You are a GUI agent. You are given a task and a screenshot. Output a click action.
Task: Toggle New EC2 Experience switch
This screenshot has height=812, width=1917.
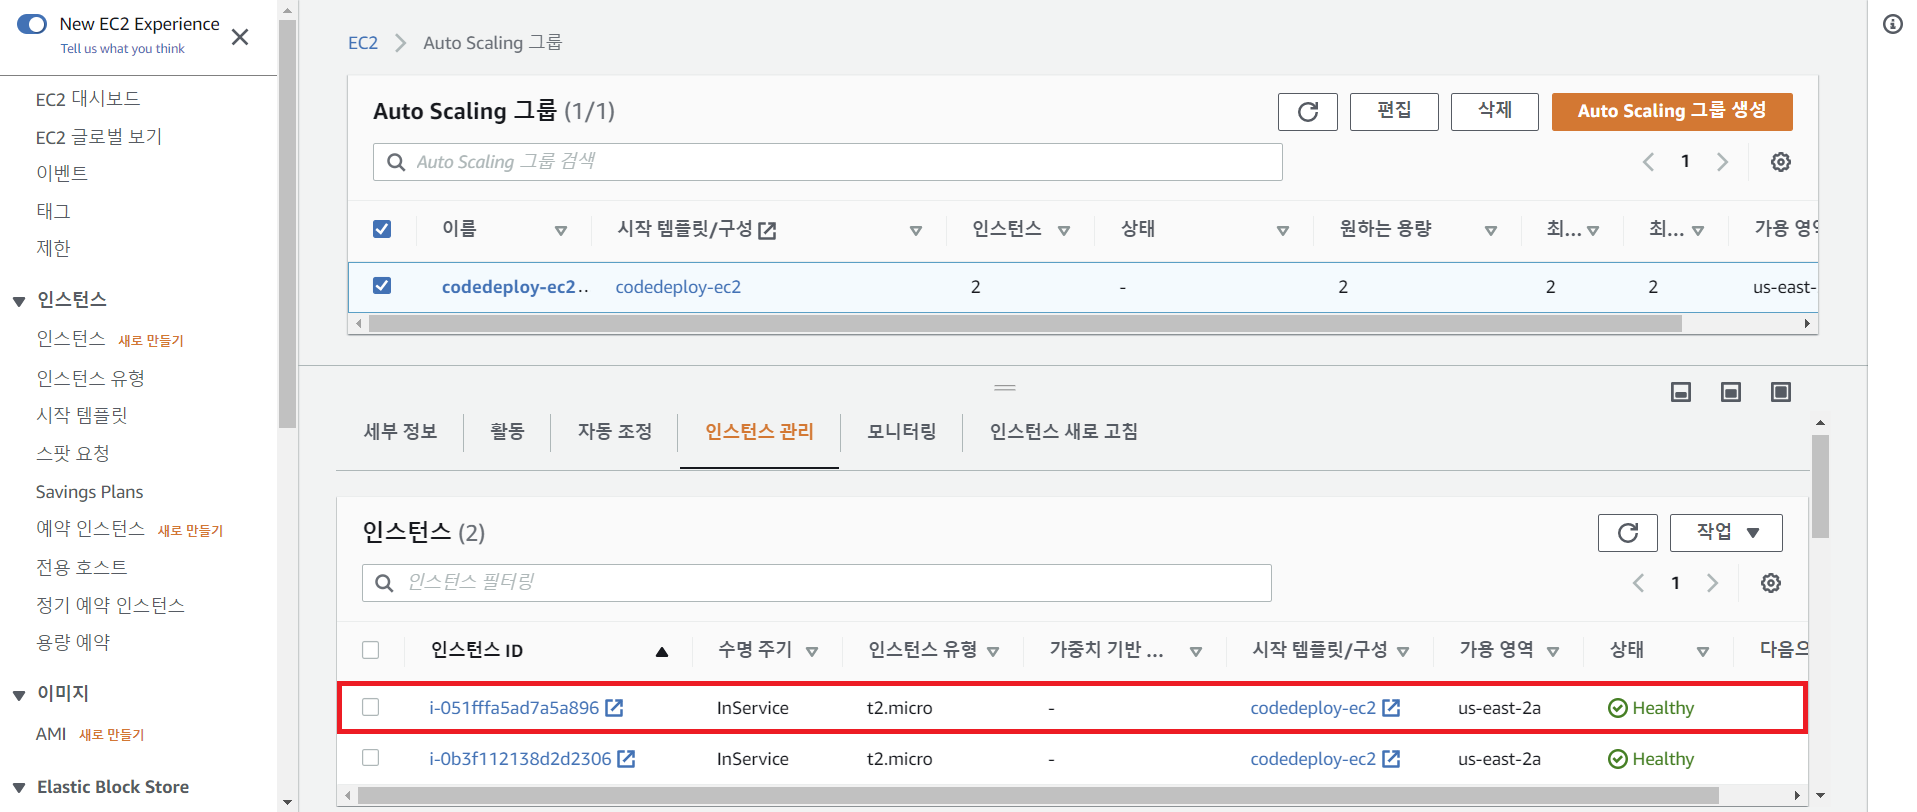(32, 24)
